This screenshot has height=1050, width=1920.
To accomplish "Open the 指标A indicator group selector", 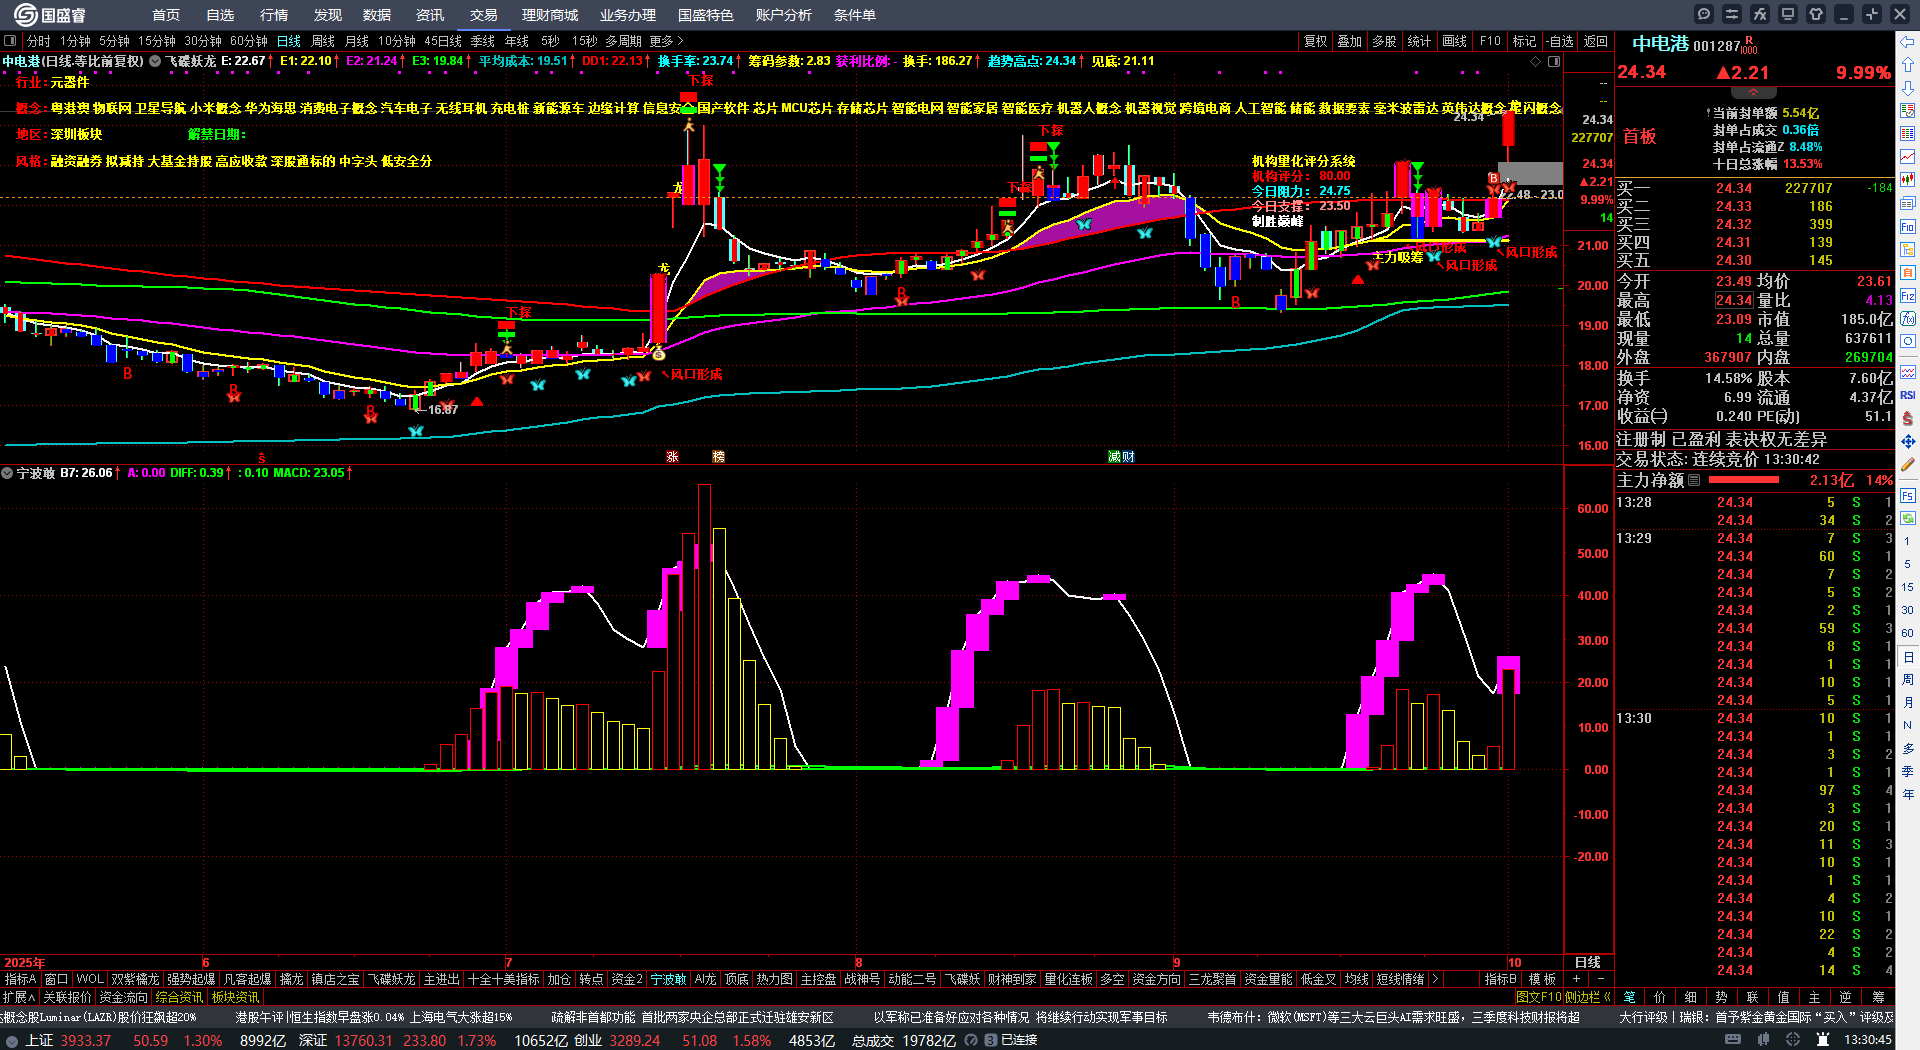I will click(x=20, y=979).
